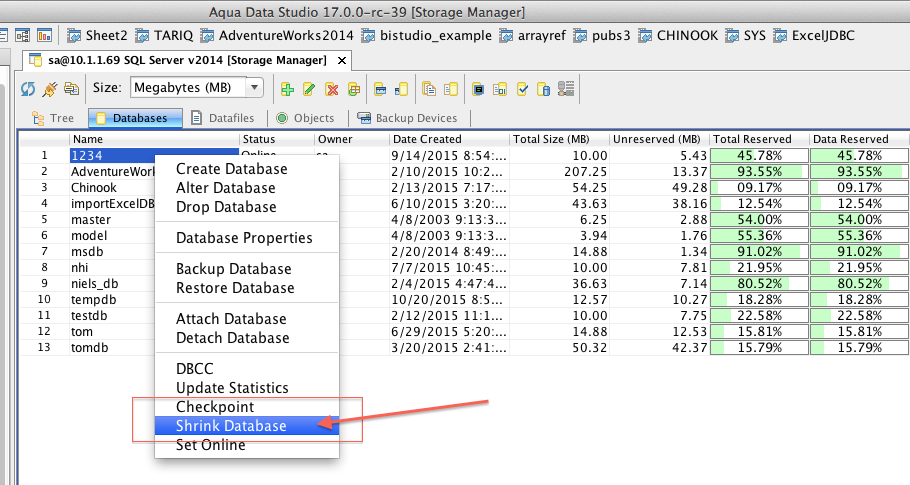Choose Update Statistics from context menu

pyautogui.click(x=247, y=388)
